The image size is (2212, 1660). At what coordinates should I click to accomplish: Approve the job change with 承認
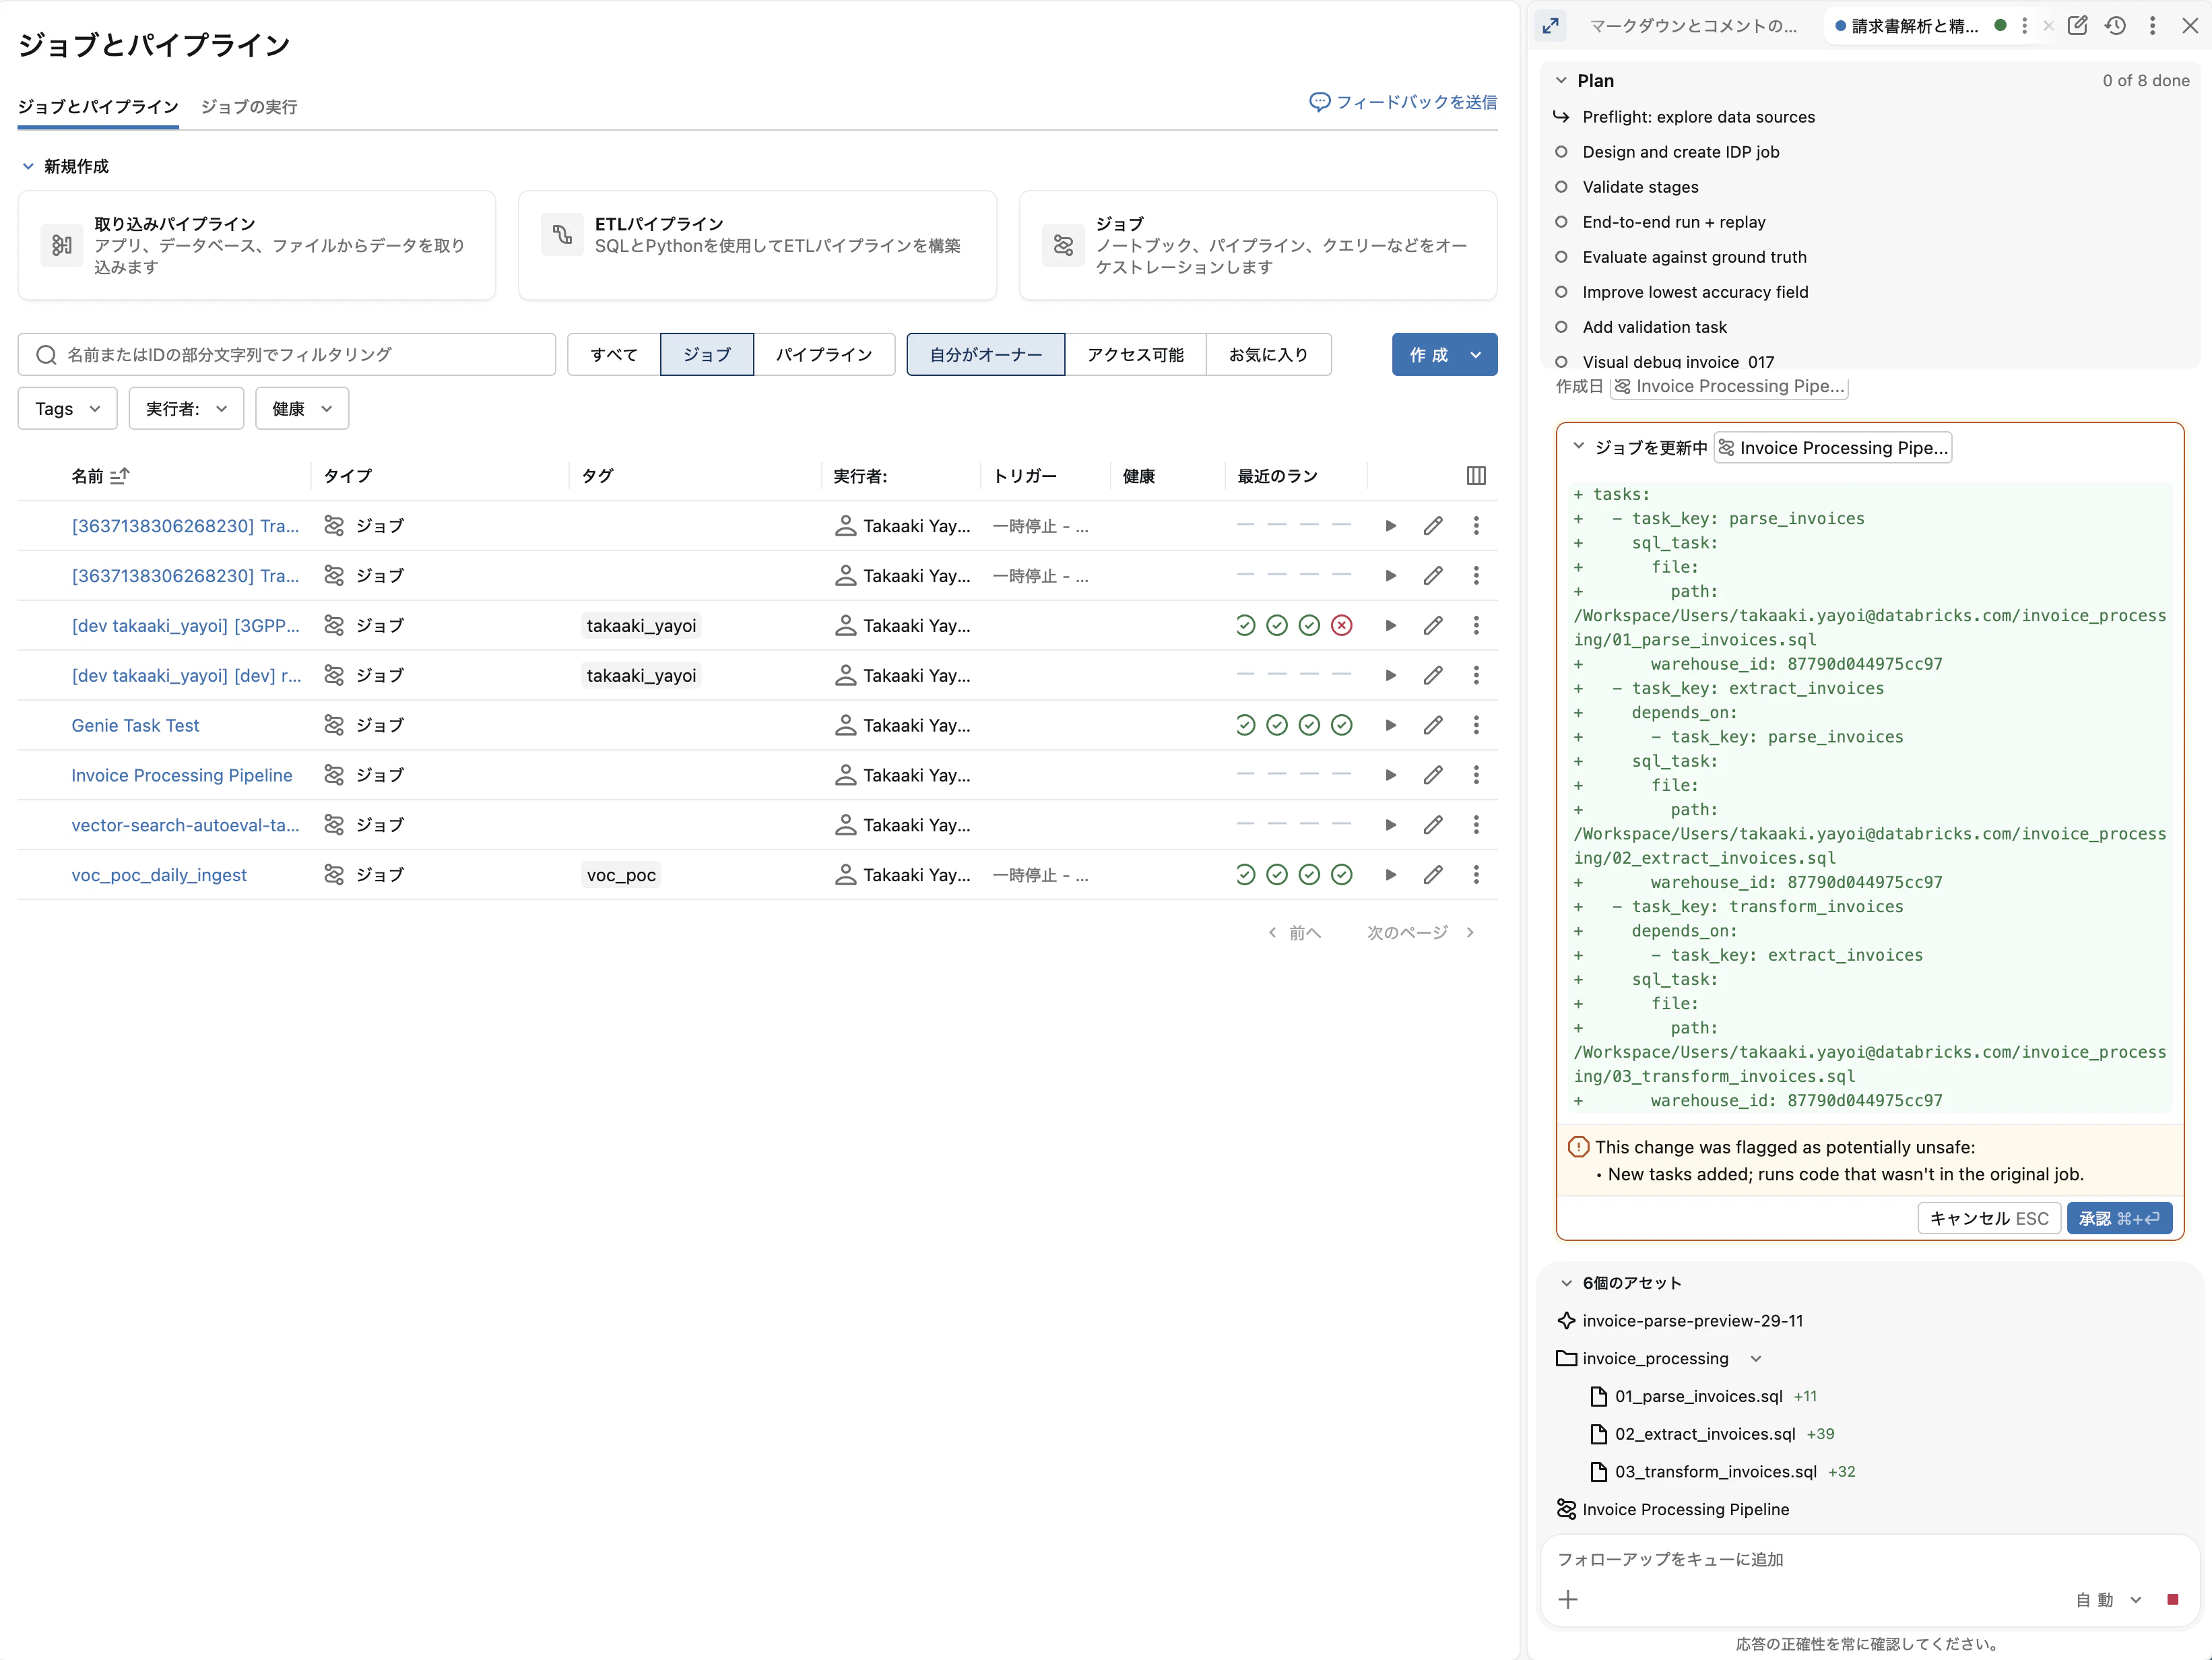[2119, 1219]
